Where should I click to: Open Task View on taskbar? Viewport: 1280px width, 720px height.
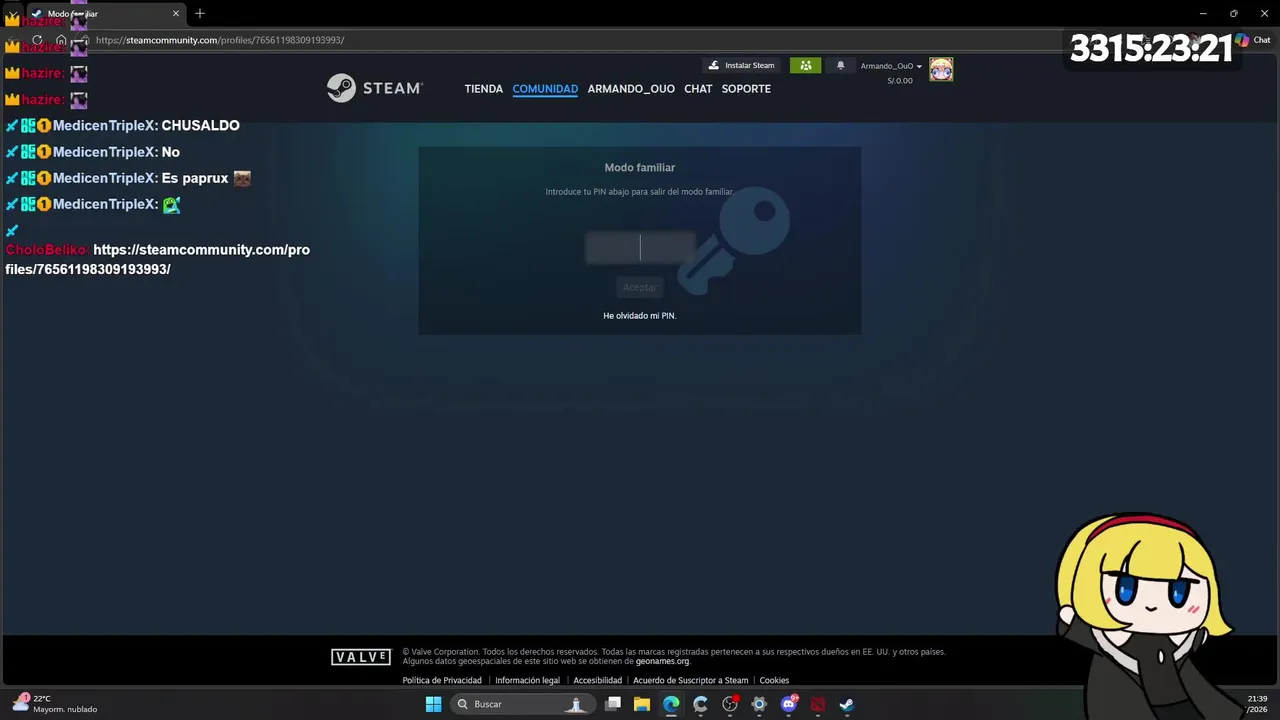(613, 704)
